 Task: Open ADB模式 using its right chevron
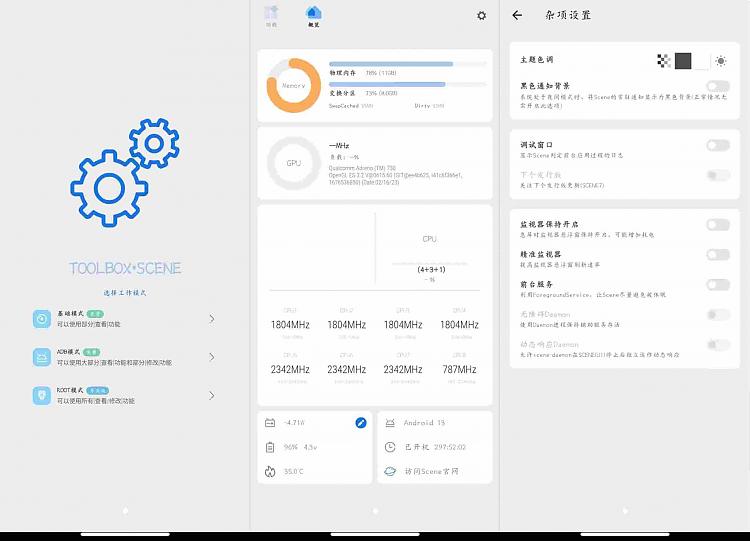[x=212, y=357]
